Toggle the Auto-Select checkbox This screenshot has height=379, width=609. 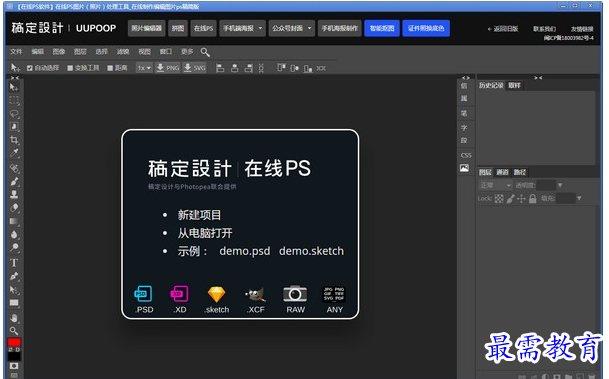tap(30, 68)
